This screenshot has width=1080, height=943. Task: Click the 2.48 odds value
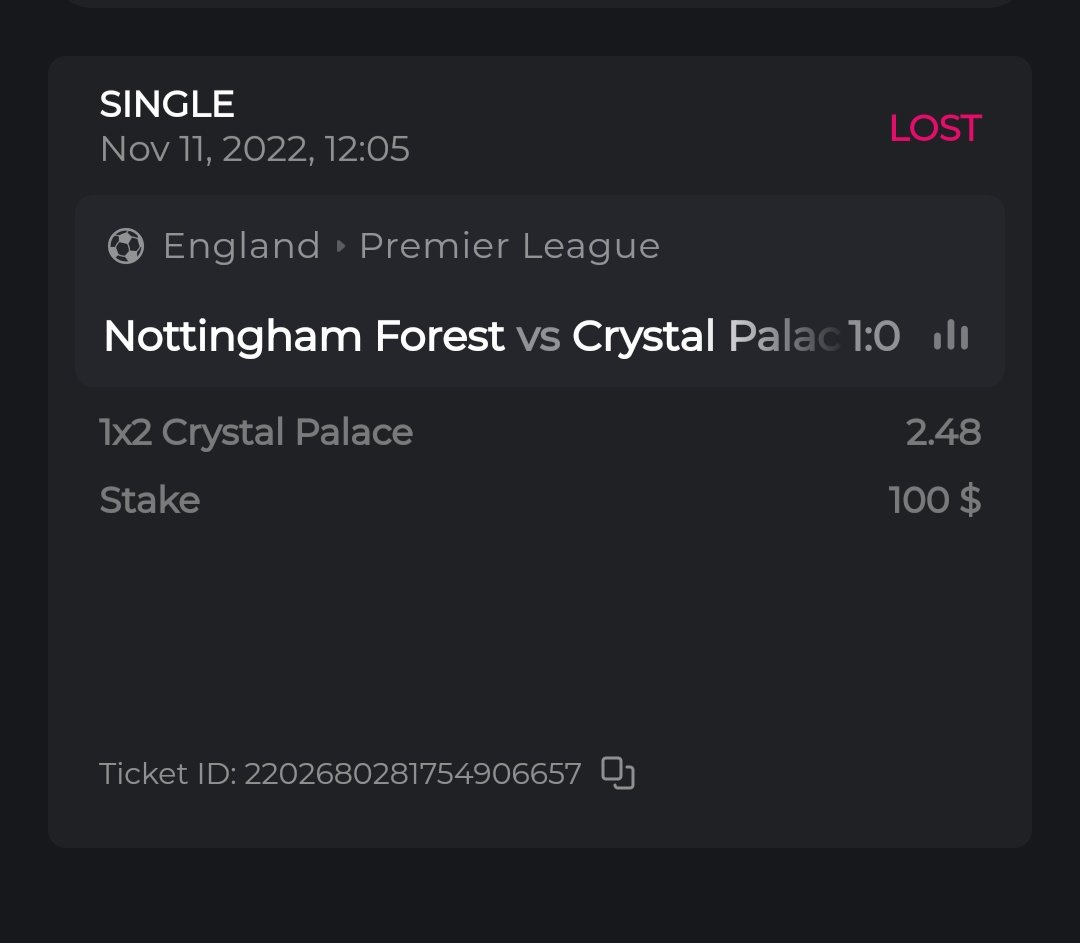[943, 432]
